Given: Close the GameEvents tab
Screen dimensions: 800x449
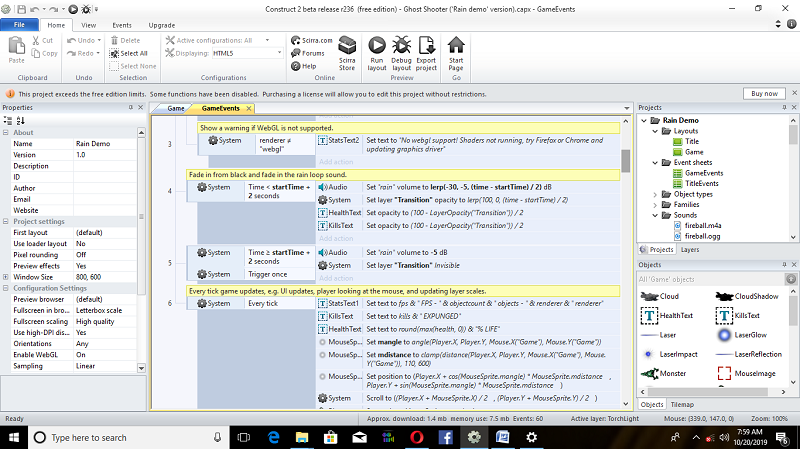Looking at the screenshot, I should [x=249, y=108].
